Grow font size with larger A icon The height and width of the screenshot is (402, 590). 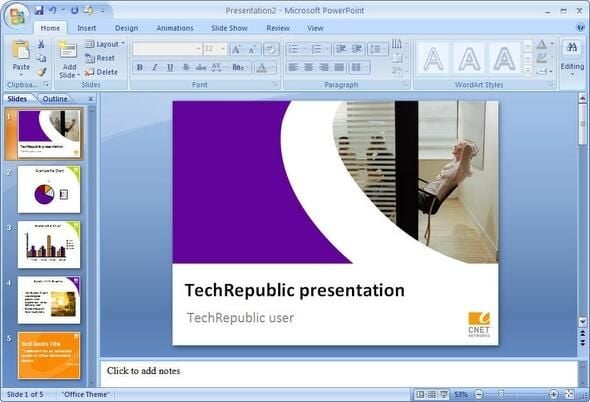(x=236, y=49)
